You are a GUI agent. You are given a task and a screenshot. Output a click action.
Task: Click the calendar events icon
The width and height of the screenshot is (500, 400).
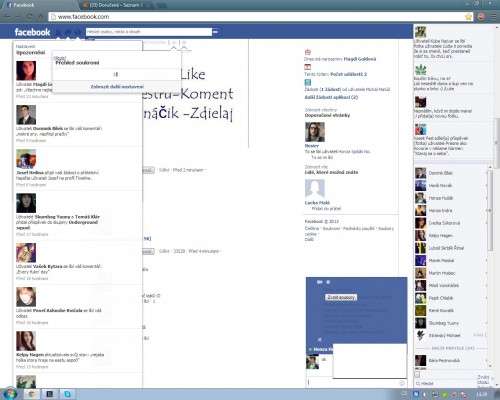click(x=308, y=67)
